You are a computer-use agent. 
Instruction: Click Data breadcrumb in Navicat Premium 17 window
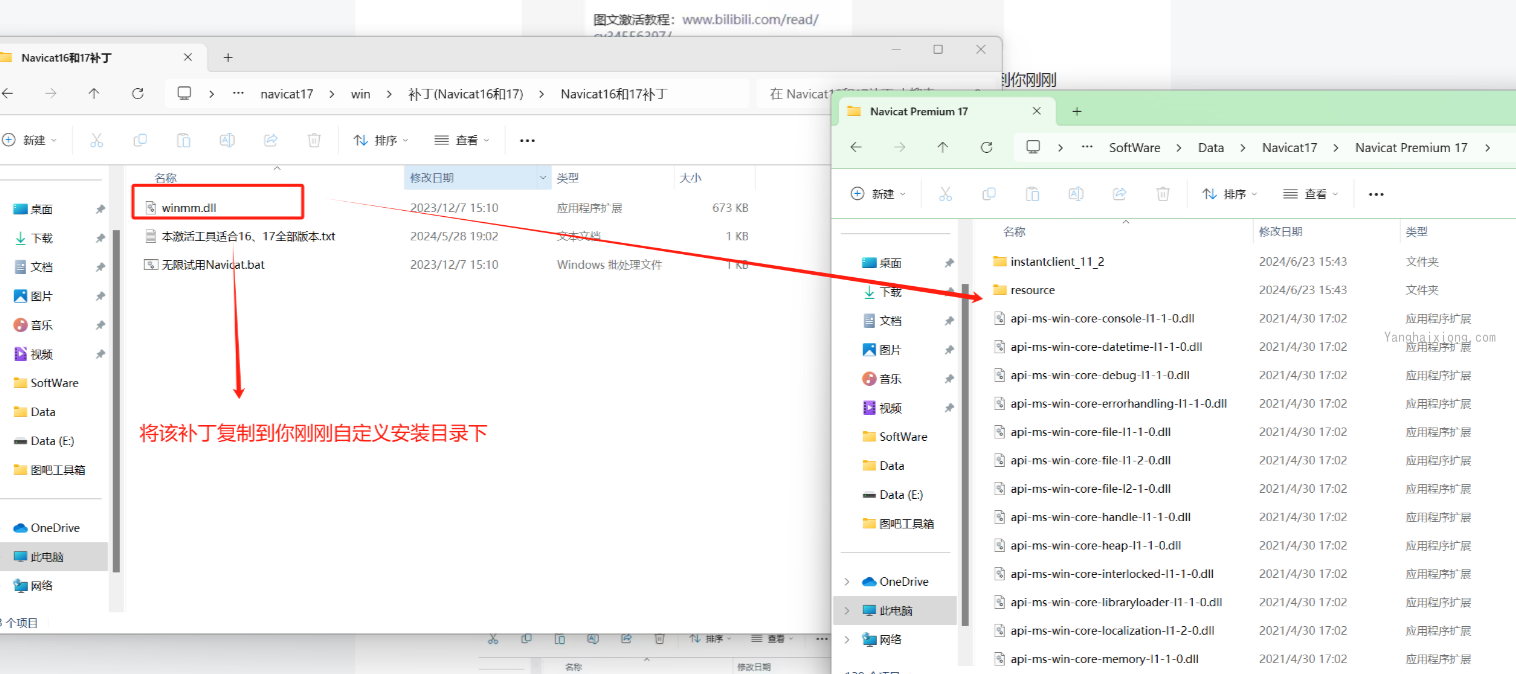pos(1211,147)
